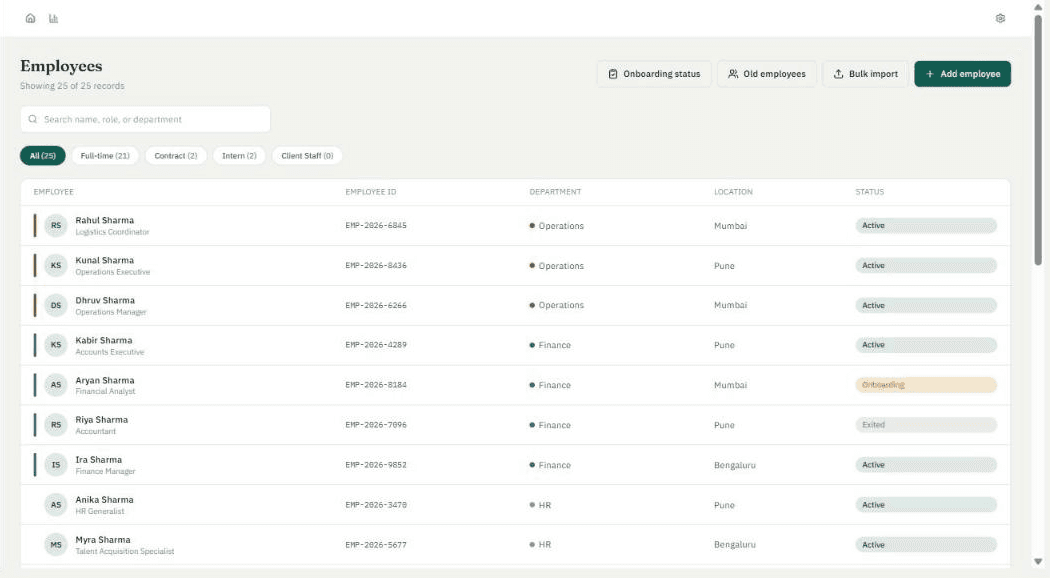Click Operations department for Dhruv Sharma

tap(556, 305)
